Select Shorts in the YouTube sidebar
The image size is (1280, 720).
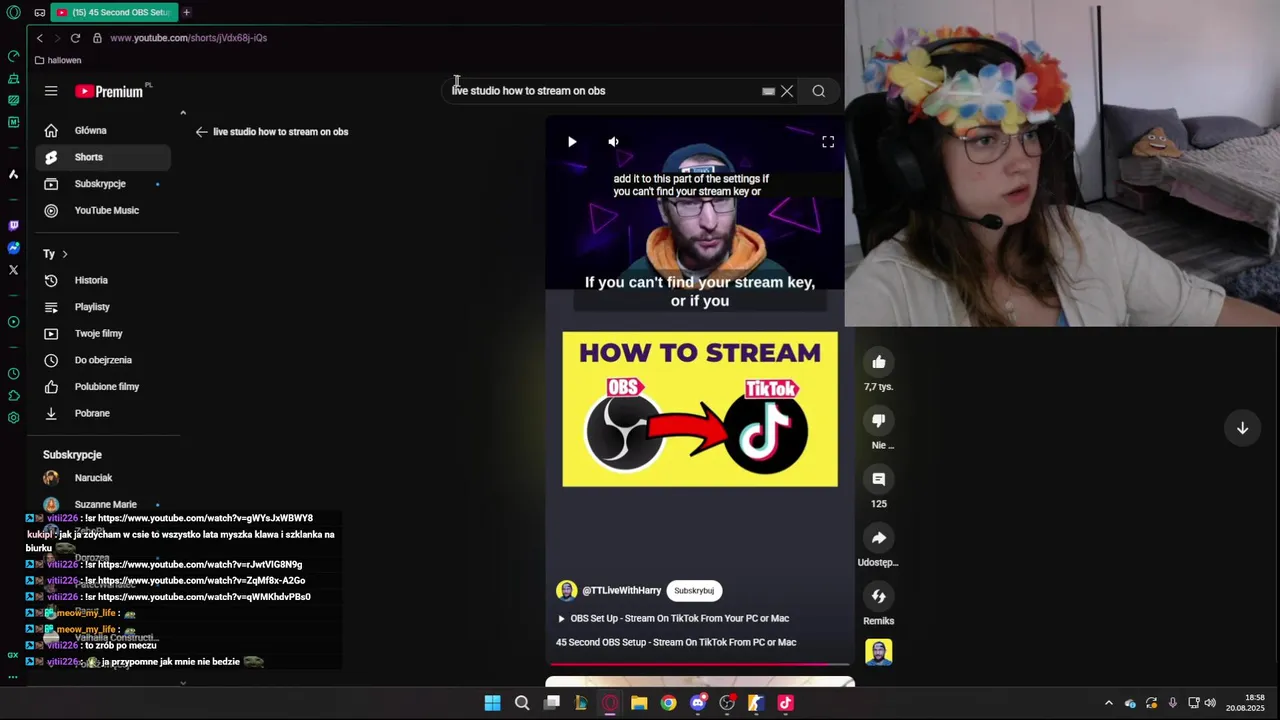(x=103, y=157)
